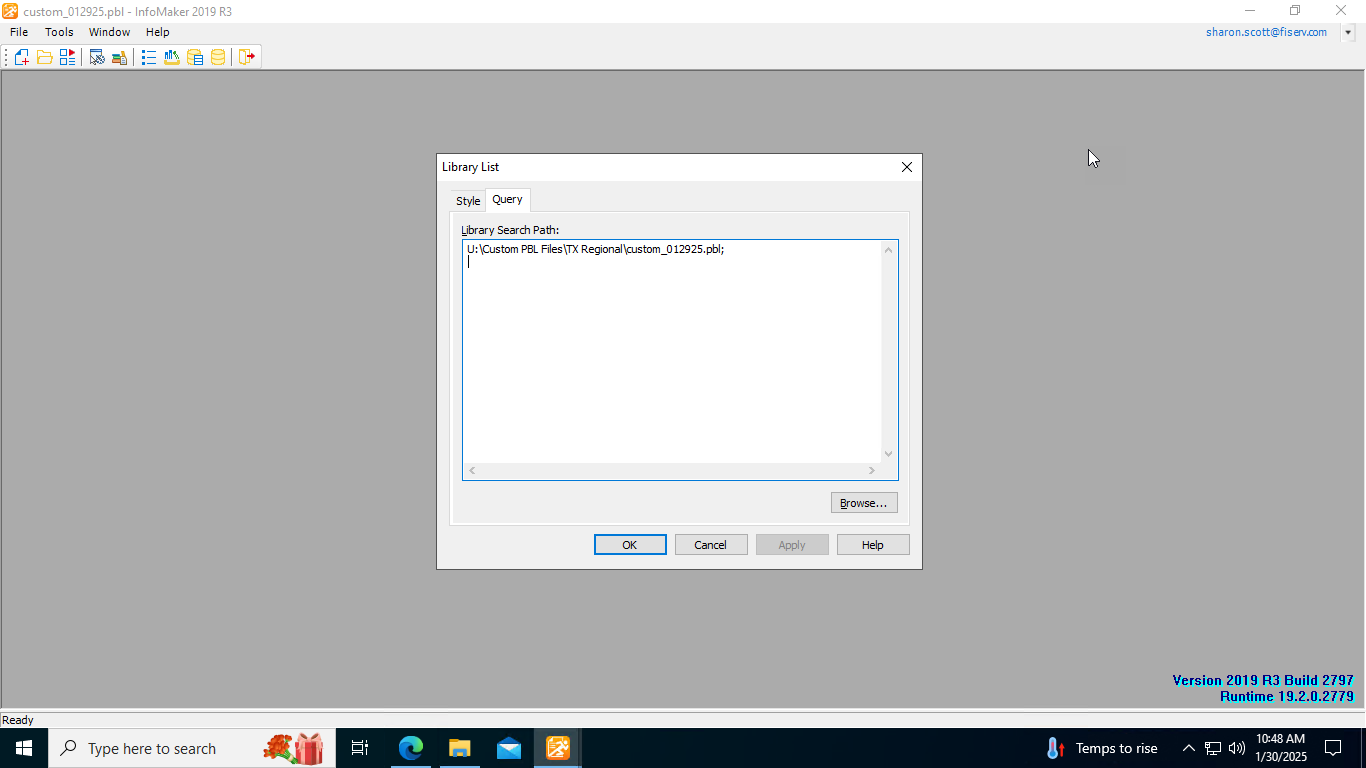Viewport: 1366px width, 768px height.
Task: Click the New object toolbar icon
Action: pos(21,57)
